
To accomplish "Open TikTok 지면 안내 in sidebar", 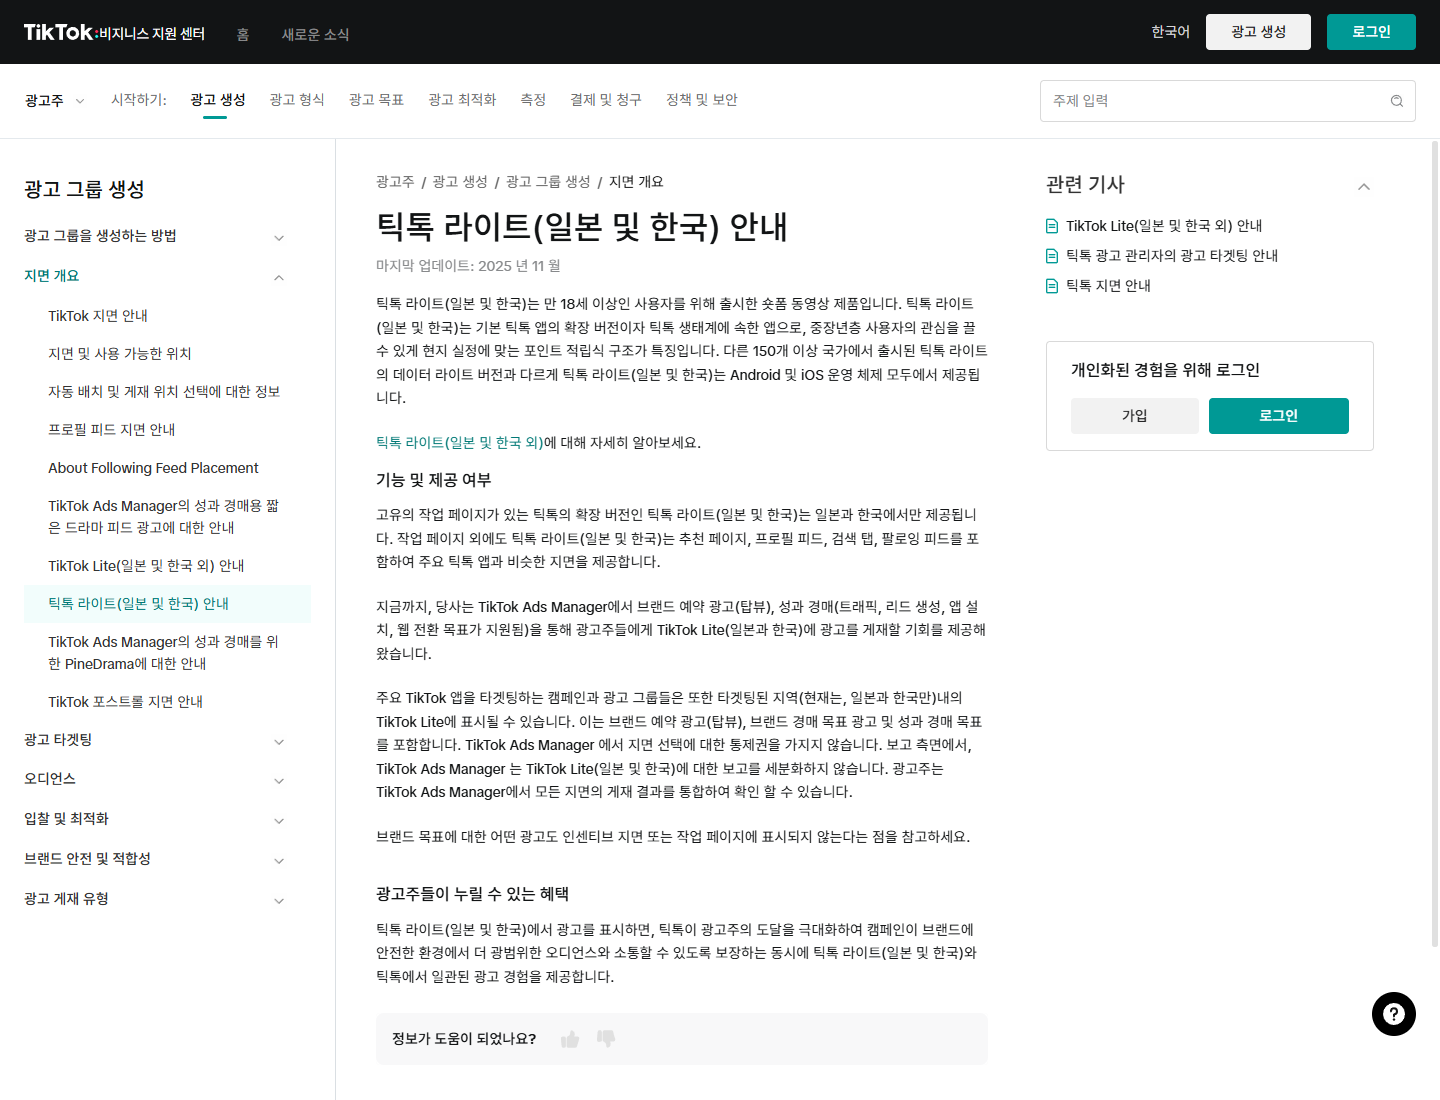I will tap(98, 316).
